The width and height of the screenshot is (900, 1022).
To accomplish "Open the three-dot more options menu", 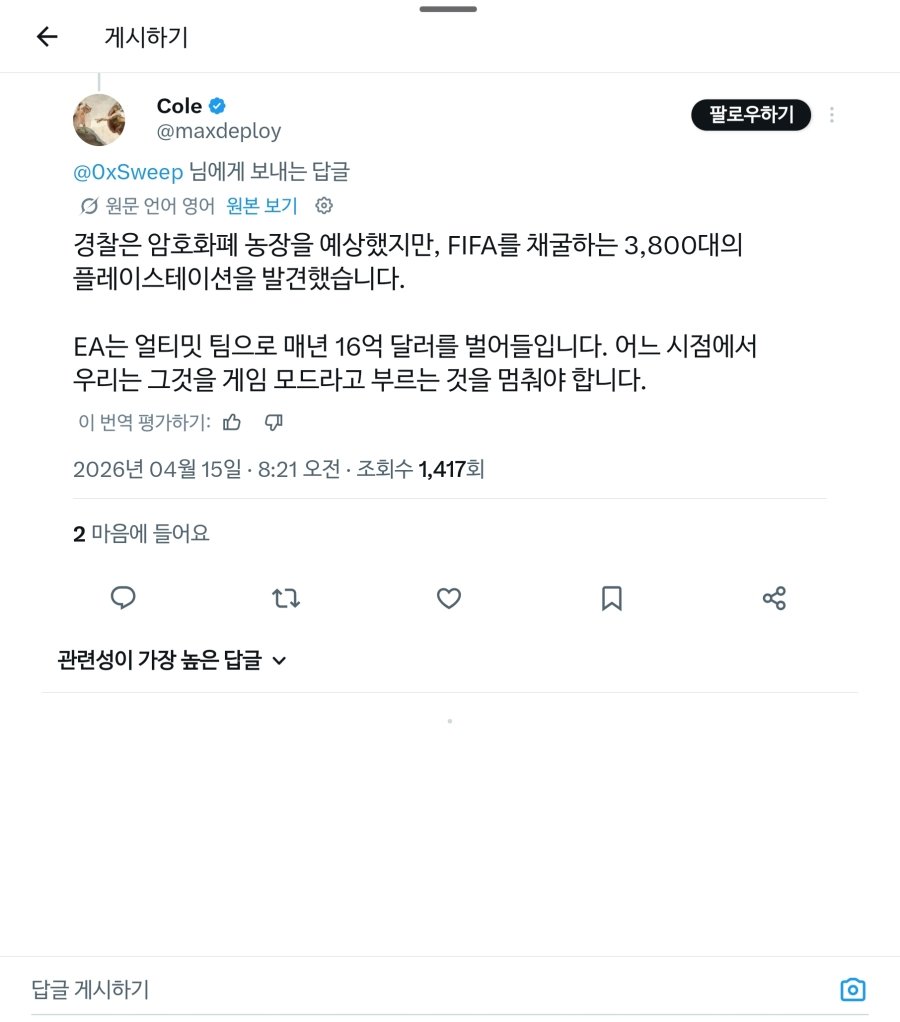I will tap(832, 115).
